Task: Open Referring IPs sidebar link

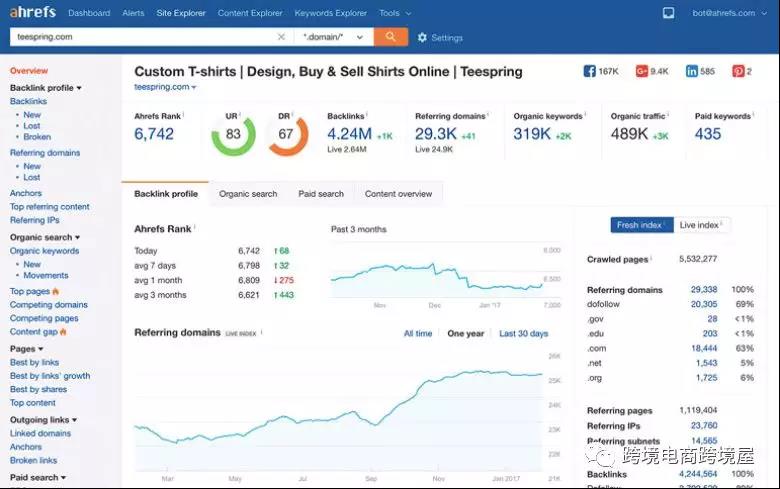Action: coord(34,220)
